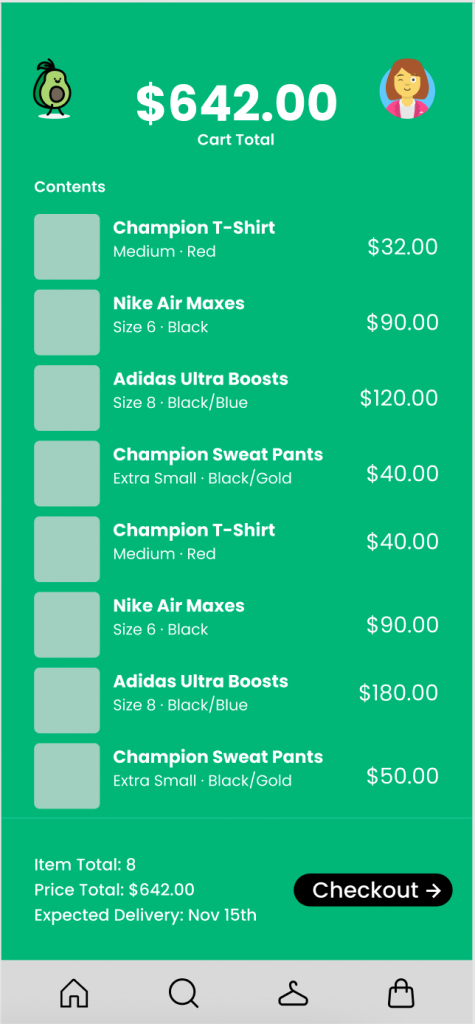Viewport: 475px width, 1024px height.
Task: Open the first Nike Air Maxes item
Action: (x=236, y=322)
